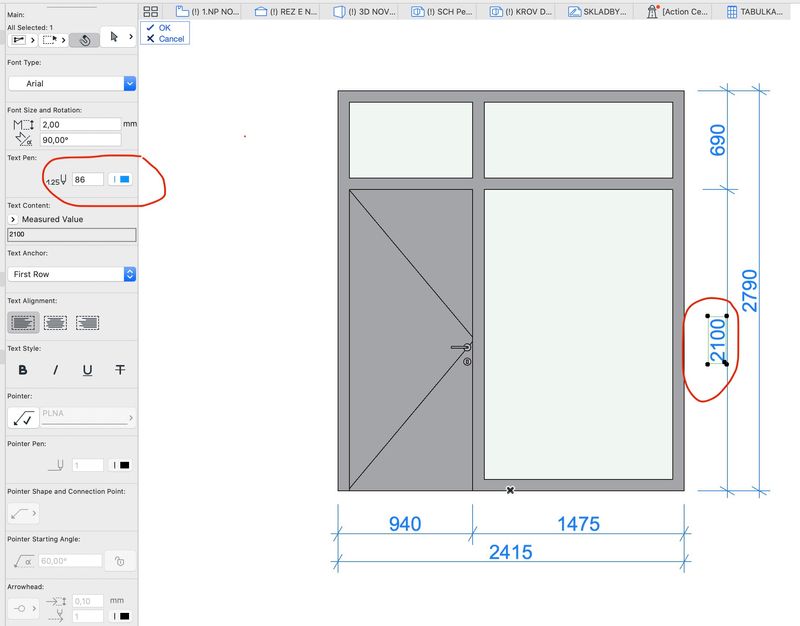This screenshot has width=800, height=626.
Task: Open the arrowhead type selector
Action: tap(23, 608)
